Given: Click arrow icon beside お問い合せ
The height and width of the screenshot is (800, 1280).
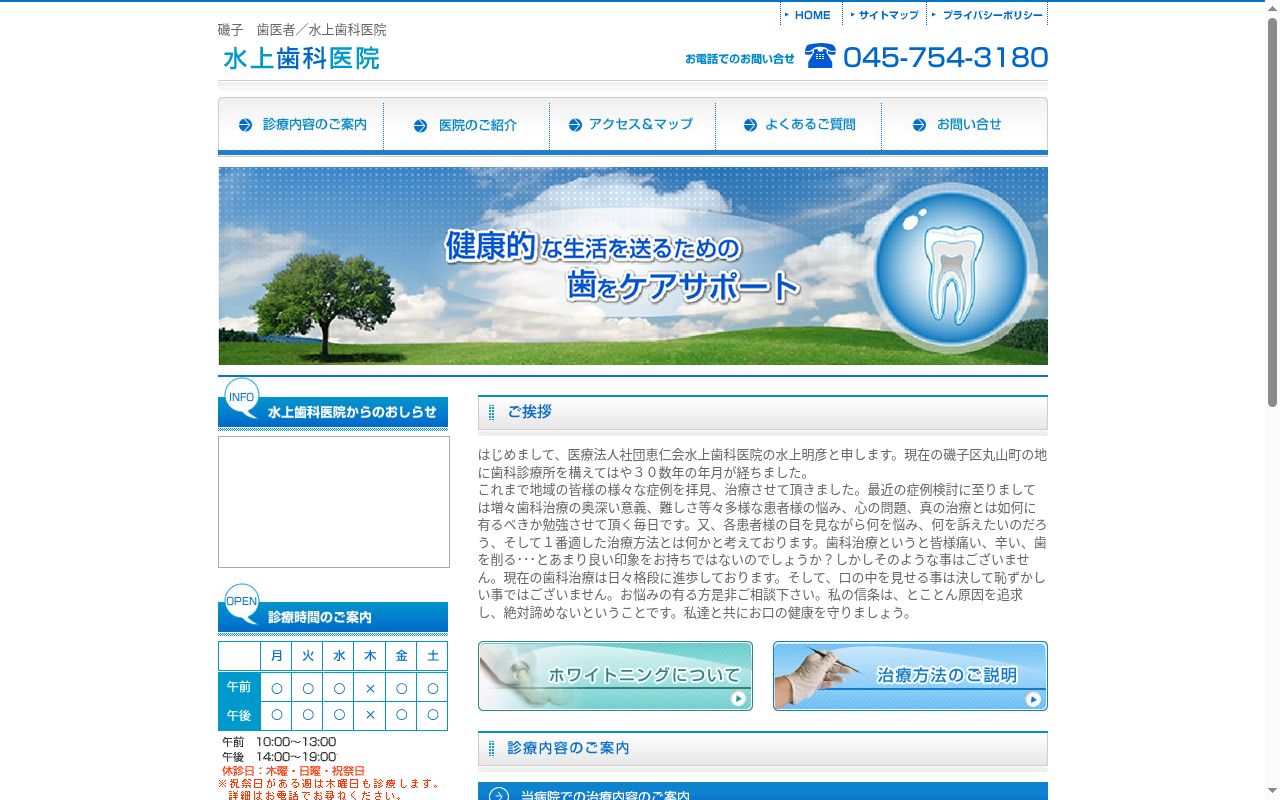Looking at the screenshot, I should click(920, 125).
